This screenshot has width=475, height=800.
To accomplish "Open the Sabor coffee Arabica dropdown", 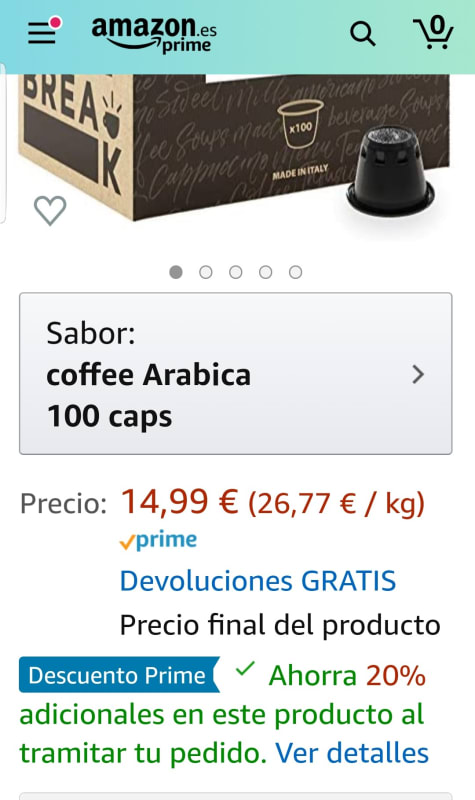I will 236,373.
